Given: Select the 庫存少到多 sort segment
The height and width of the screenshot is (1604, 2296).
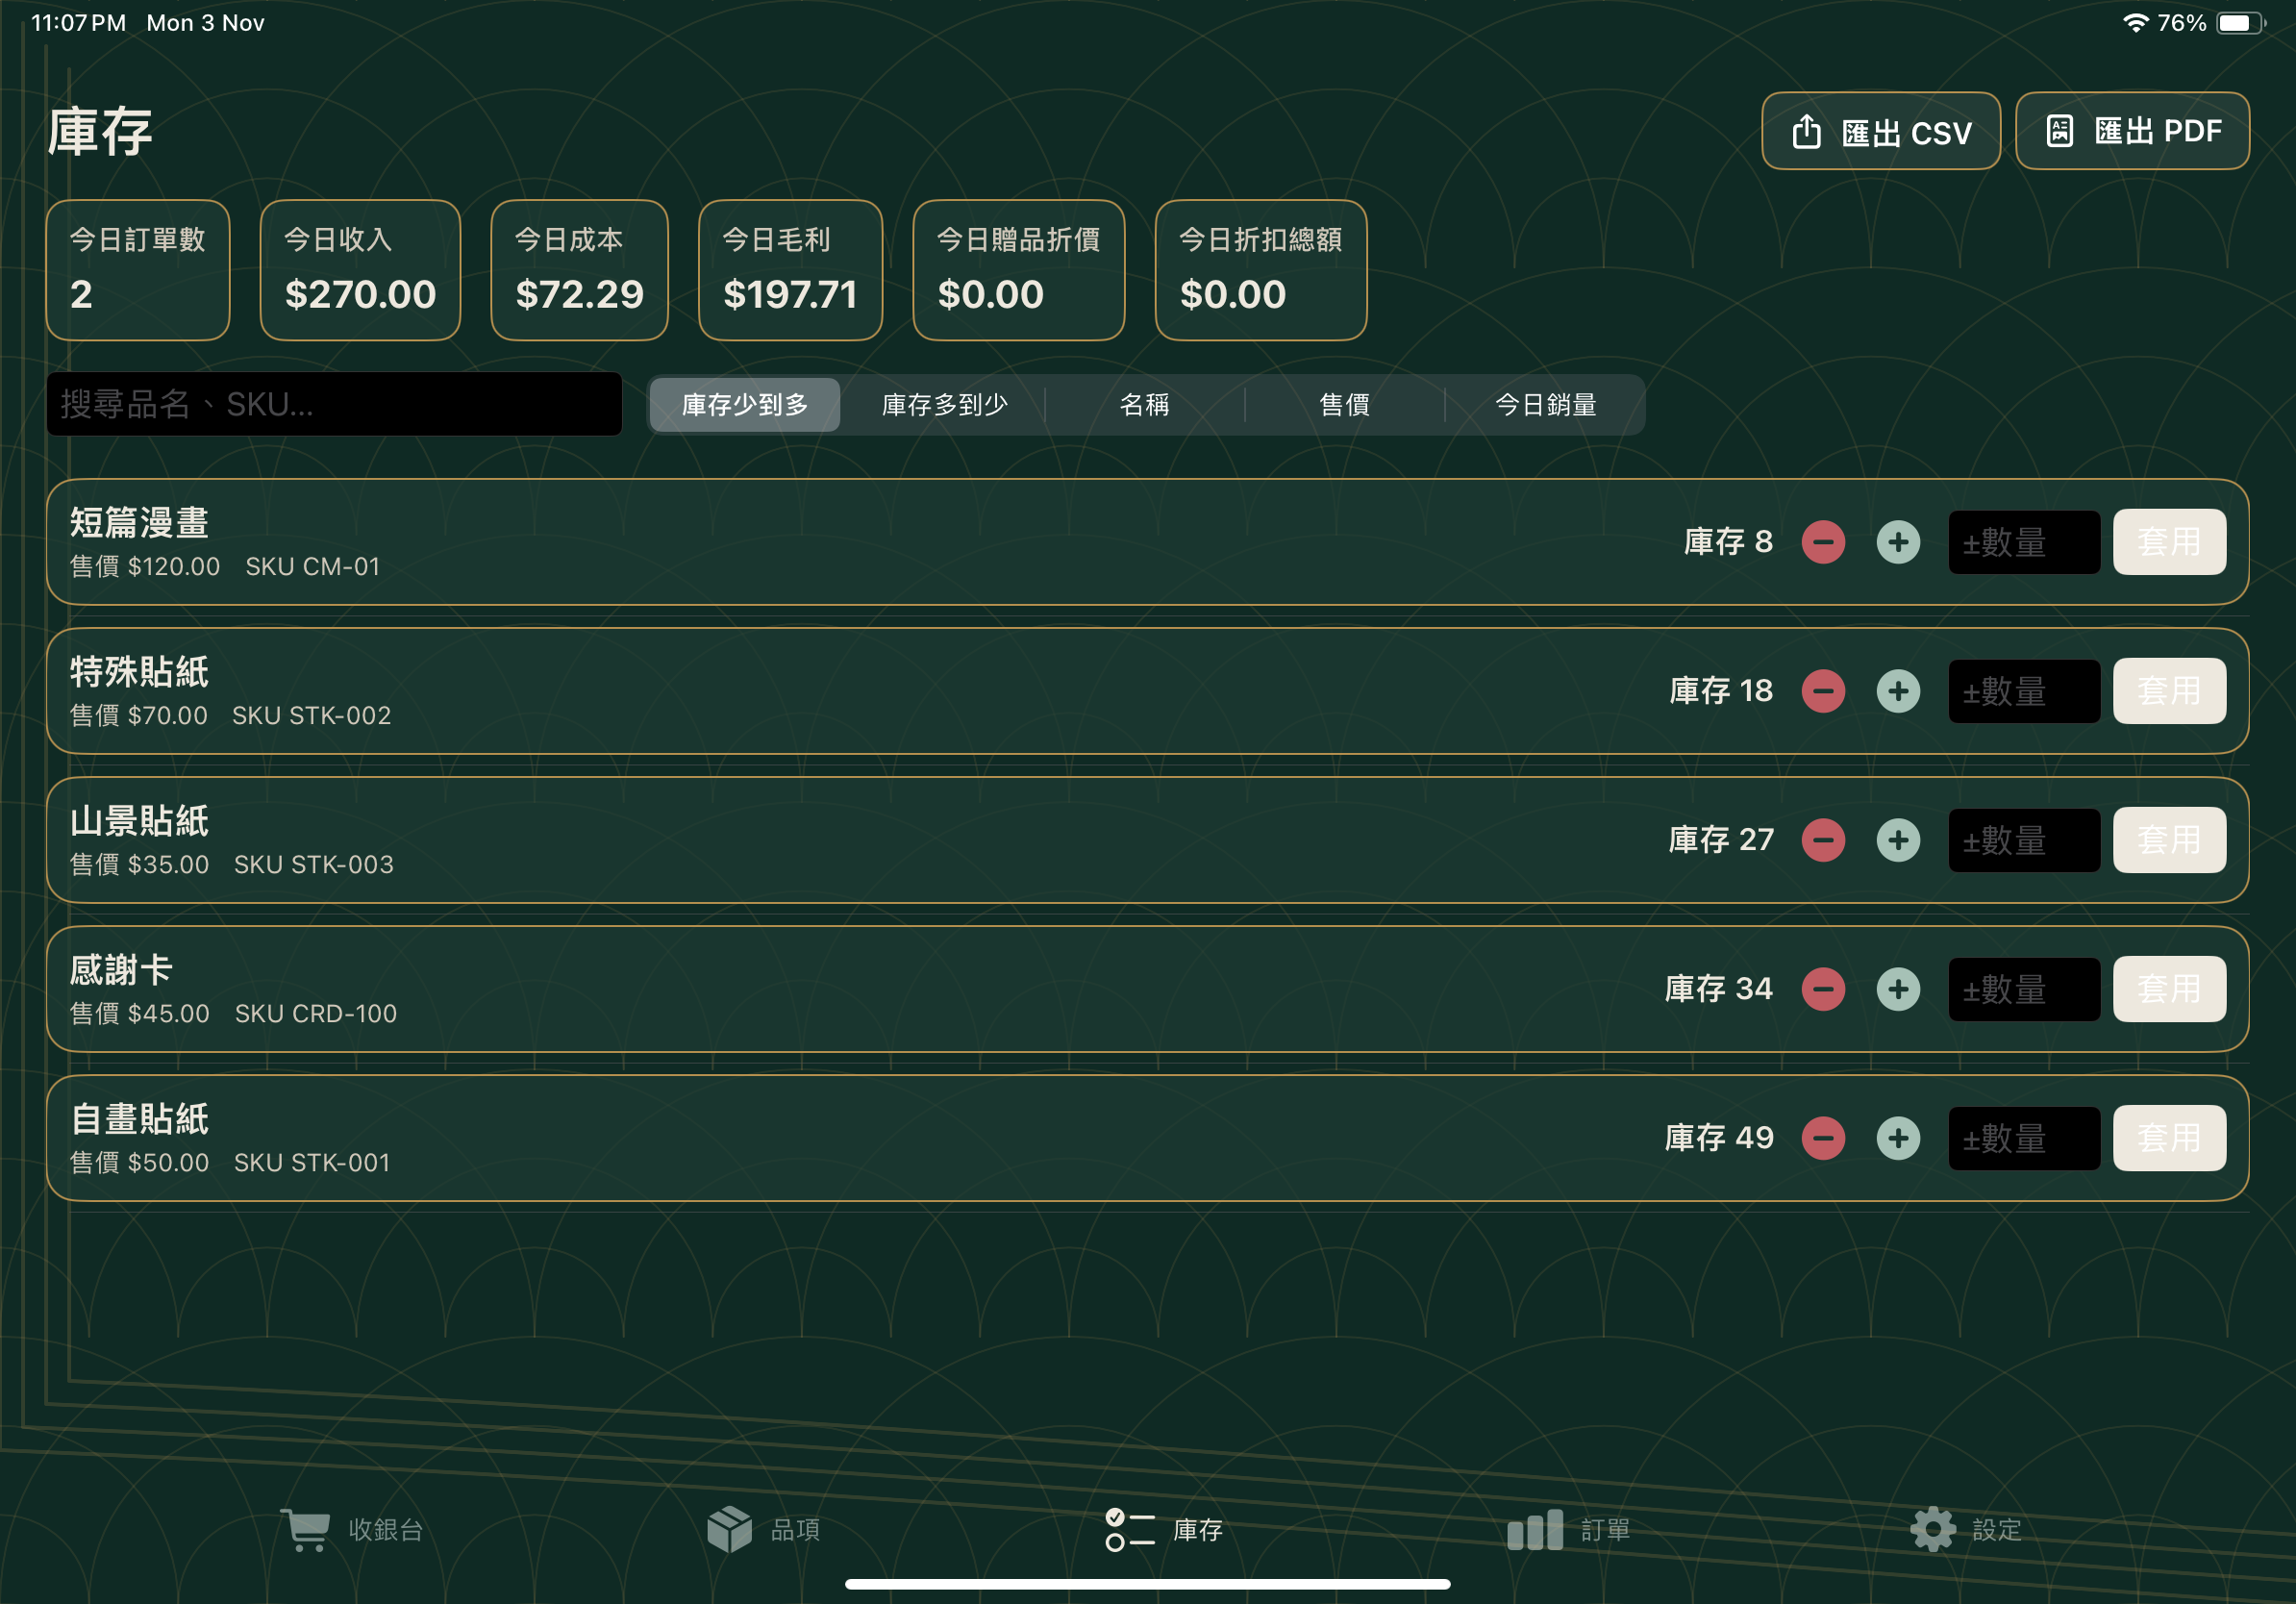Looking at the screenshot, I should (745, 405).
